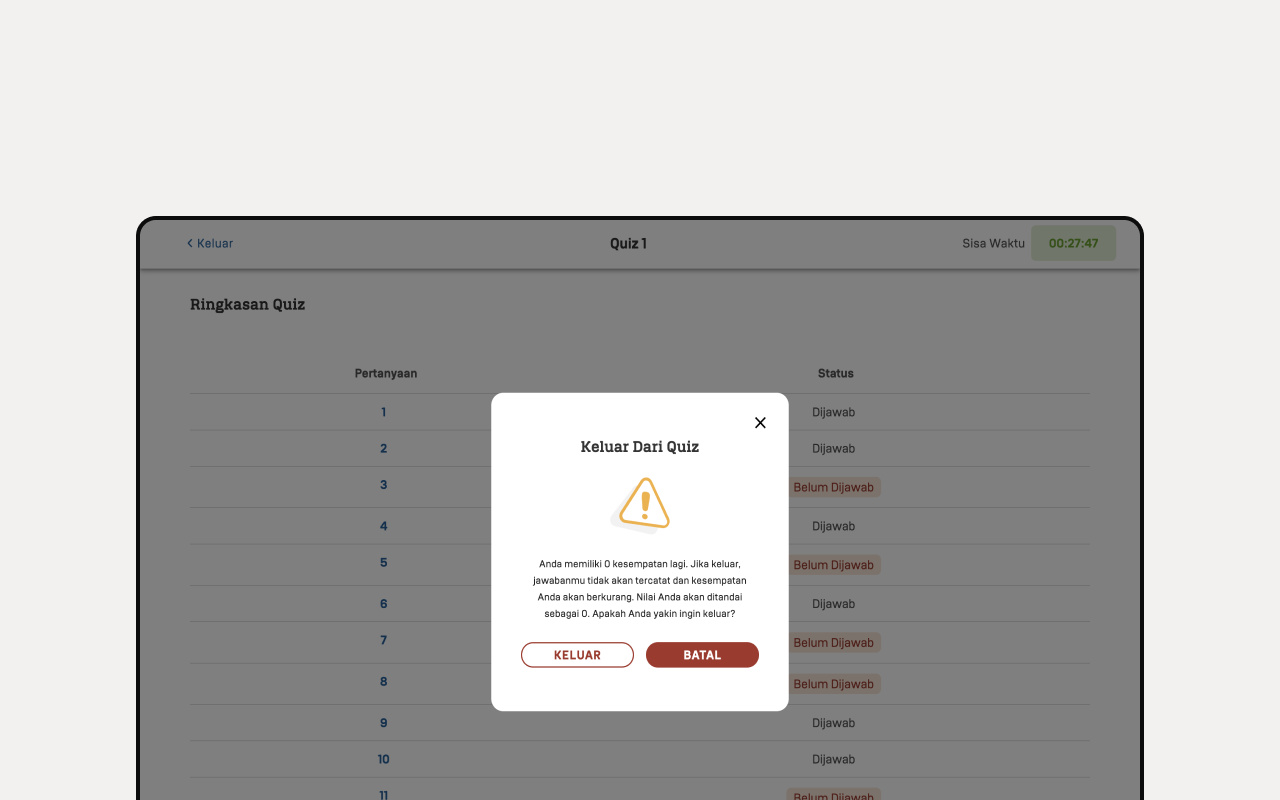Viewport: 1280px width, 800px height.
Task: Open question number 2
Action: [383, 448]
